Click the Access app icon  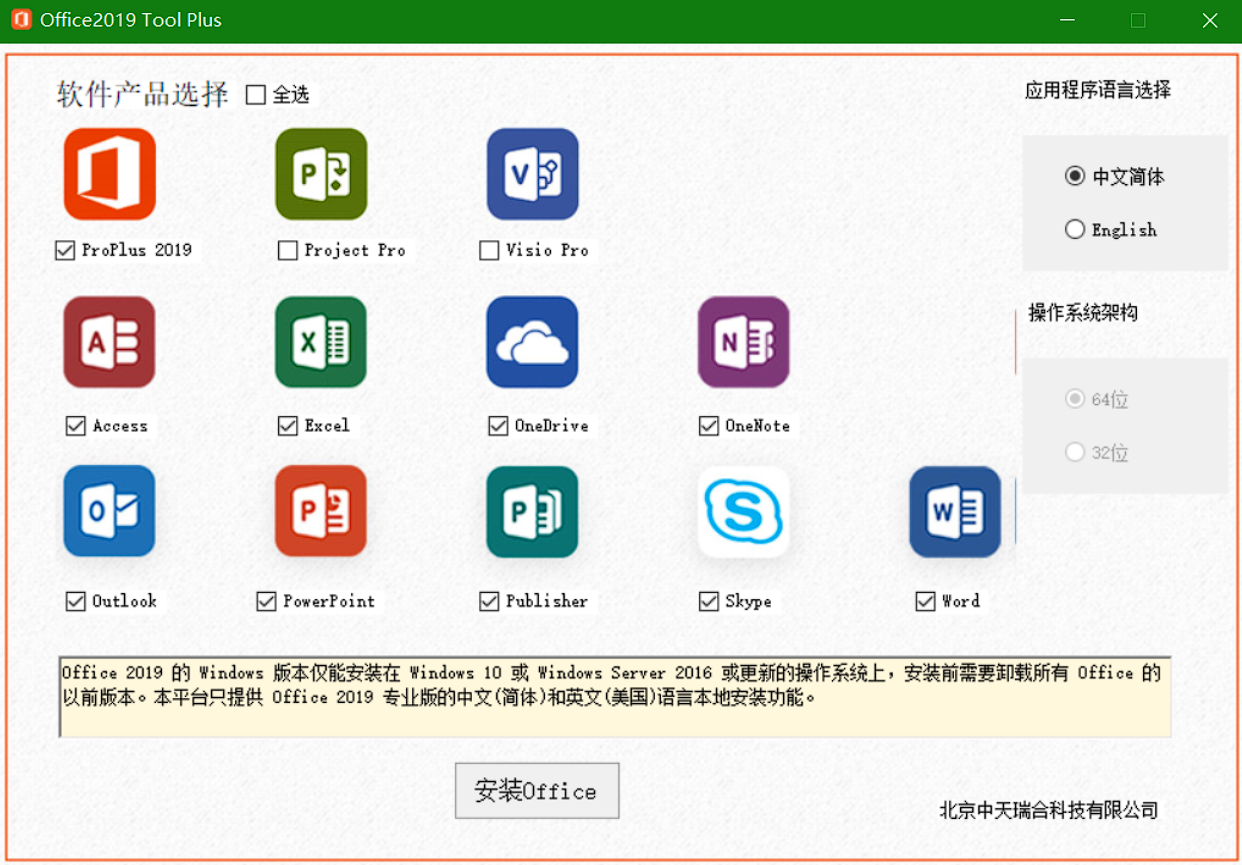[110, 342]
